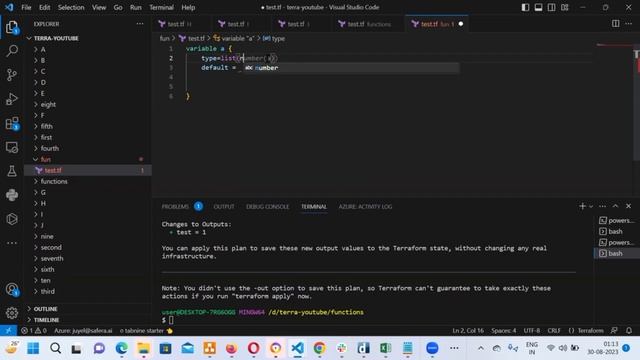This screenshot has height=360, width=640.
Task: Open Windows Start button on taskbar
Action: pos(33,348)
